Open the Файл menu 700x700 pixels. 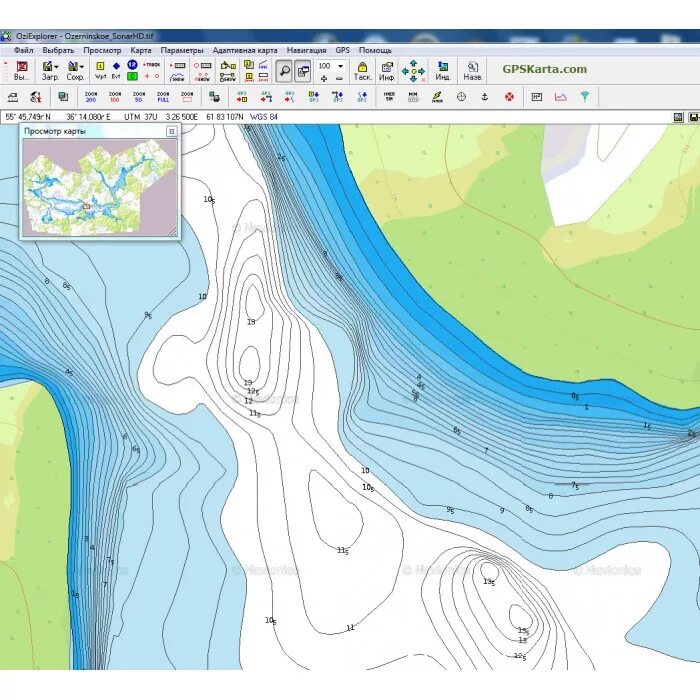pyautogui.click(x=23, y=50)
